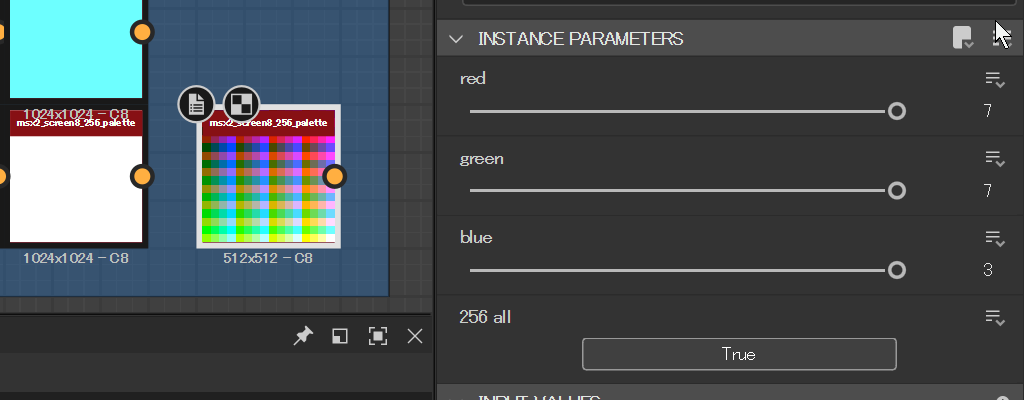Screen dimensions: 1024x400
Task: Click the output connector of the 512x512 palette node
Action: 335,177
